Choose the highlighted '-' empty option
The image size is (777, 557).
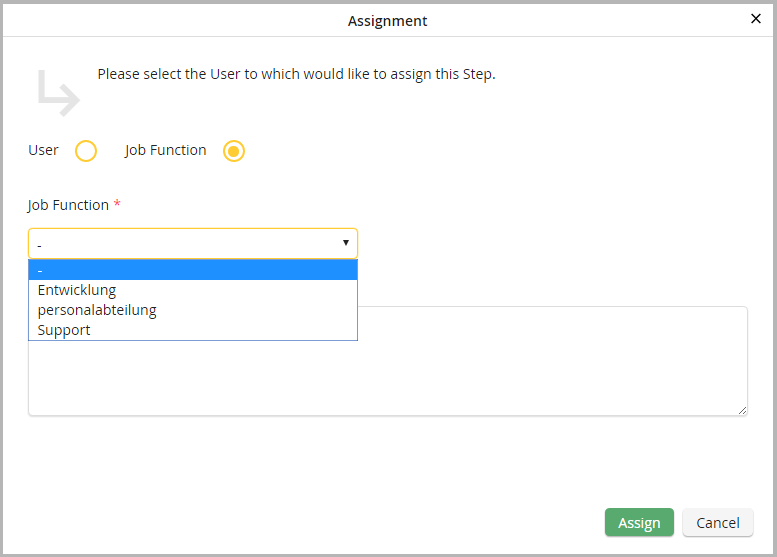[x=192, y=270]
